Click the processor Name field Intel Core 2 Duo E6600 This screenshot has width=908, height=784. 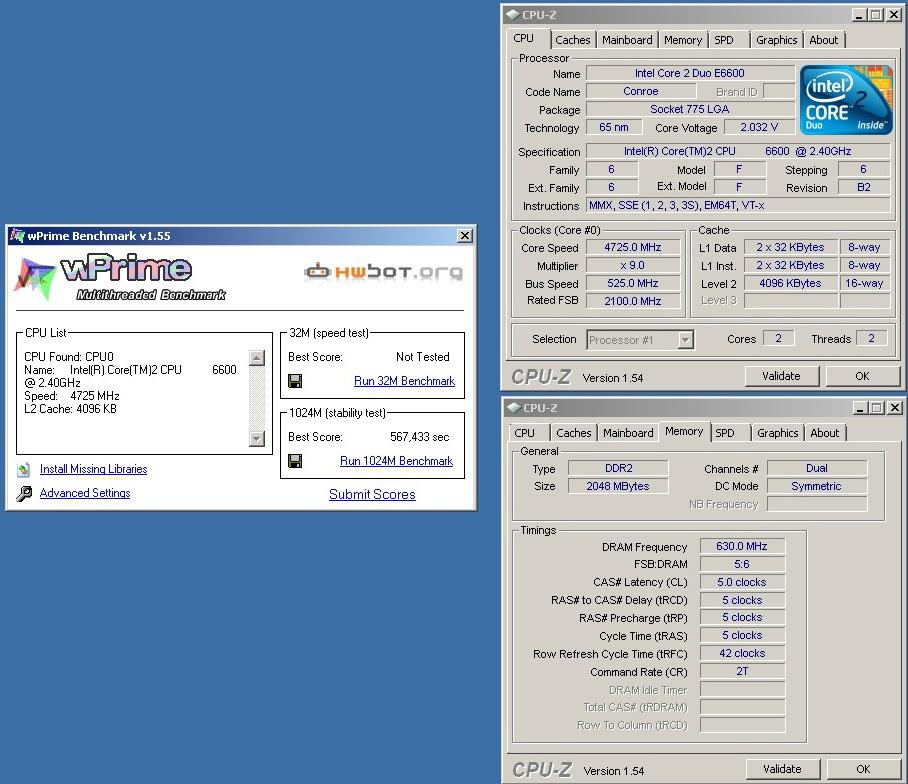click(x=690, y=73)
